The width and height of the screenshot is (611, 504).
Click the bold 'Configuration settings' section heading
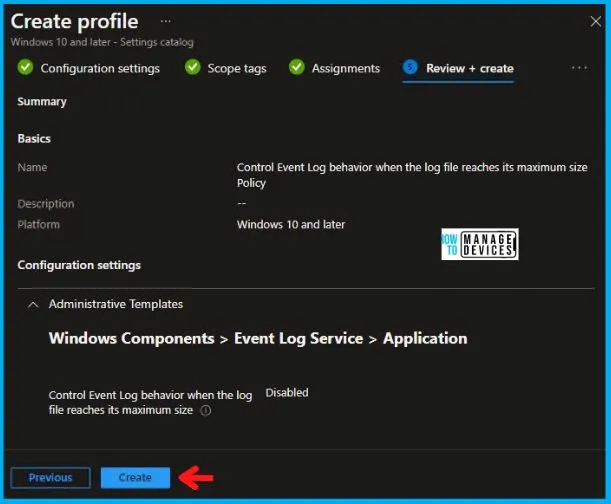79,265
